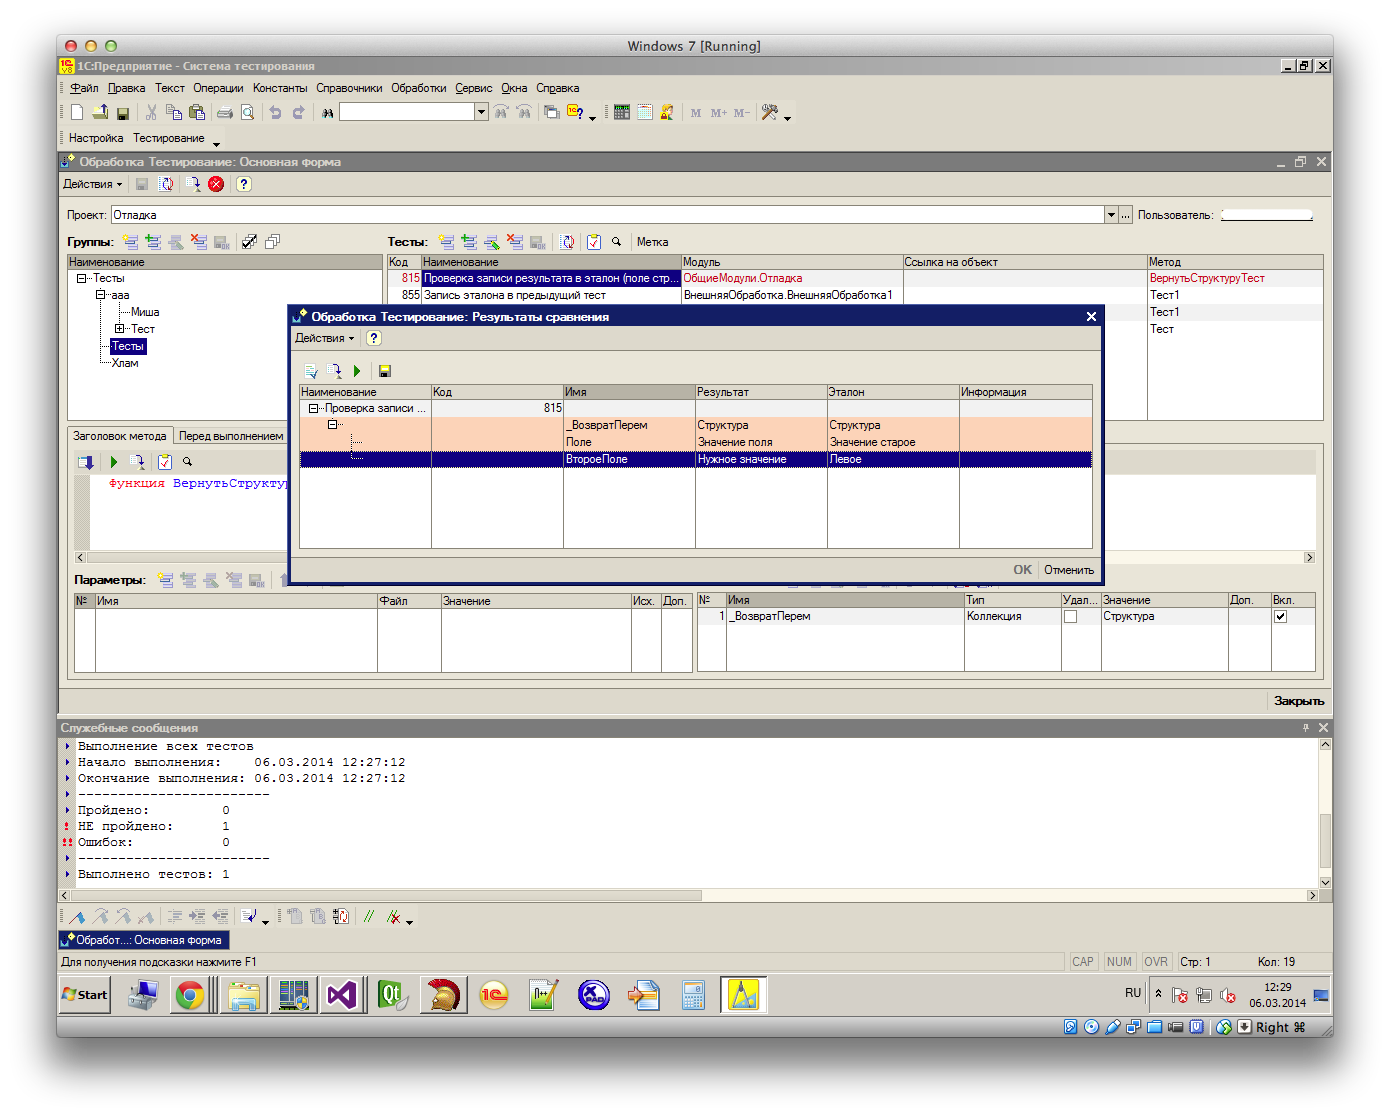Viewport: 1390px width, 1116px height.
Task: Click the help icon in results dialog
Action: click(374, 338)
